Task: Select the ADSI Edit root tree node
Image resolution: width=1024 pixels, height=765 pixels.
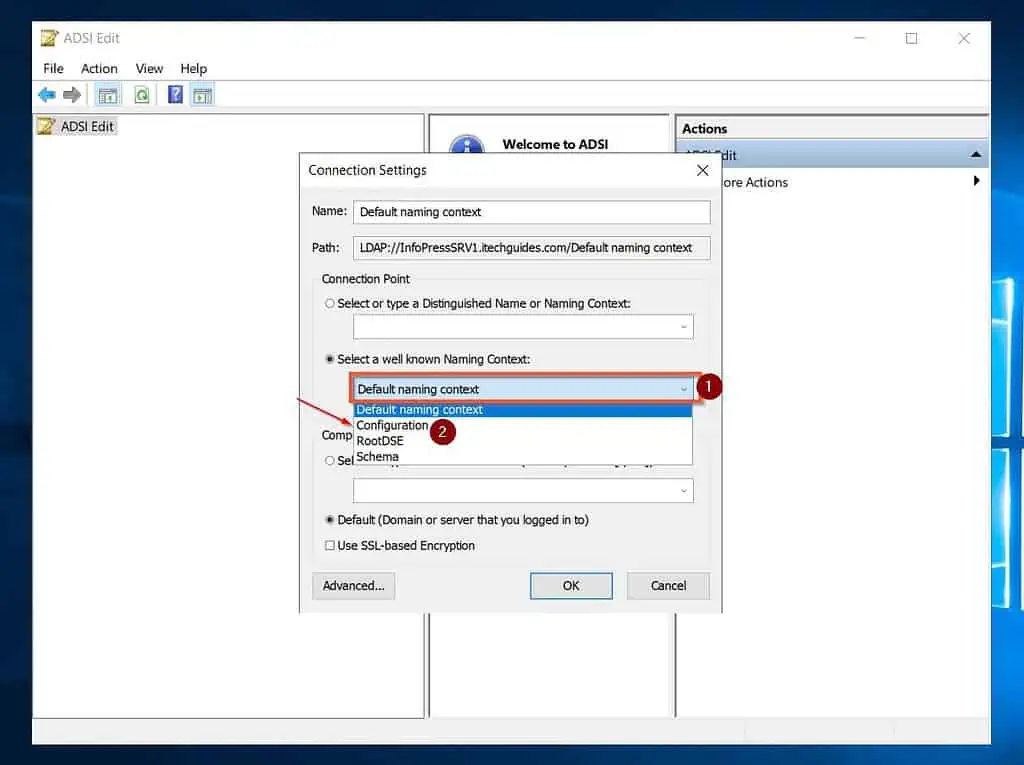Action: click(77, 126)
